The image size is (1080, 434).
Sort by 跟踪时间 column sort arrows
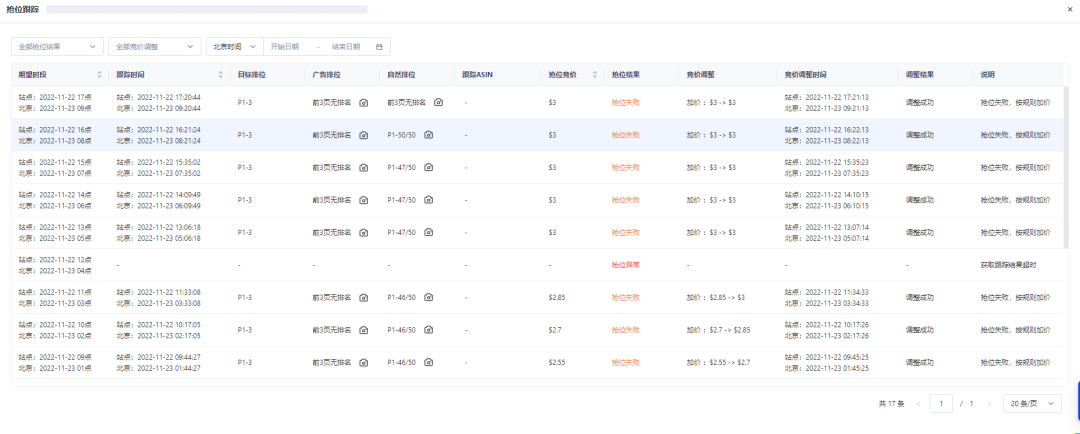(x=221, y=75)
